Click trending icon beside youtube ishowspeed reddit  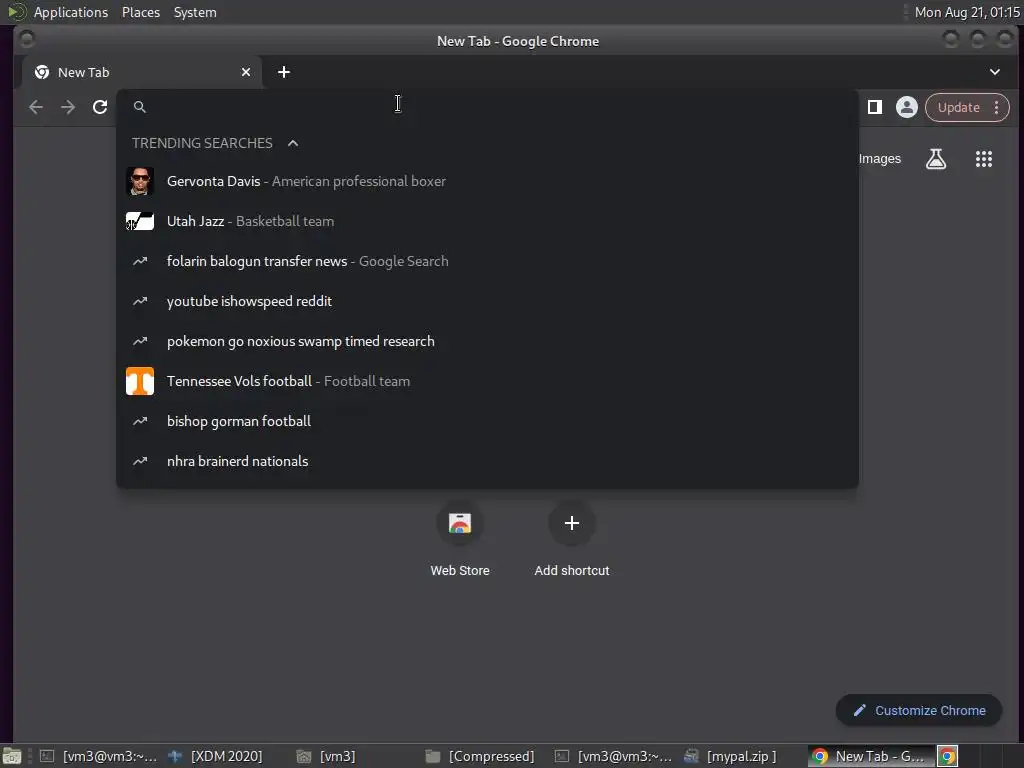140,301
